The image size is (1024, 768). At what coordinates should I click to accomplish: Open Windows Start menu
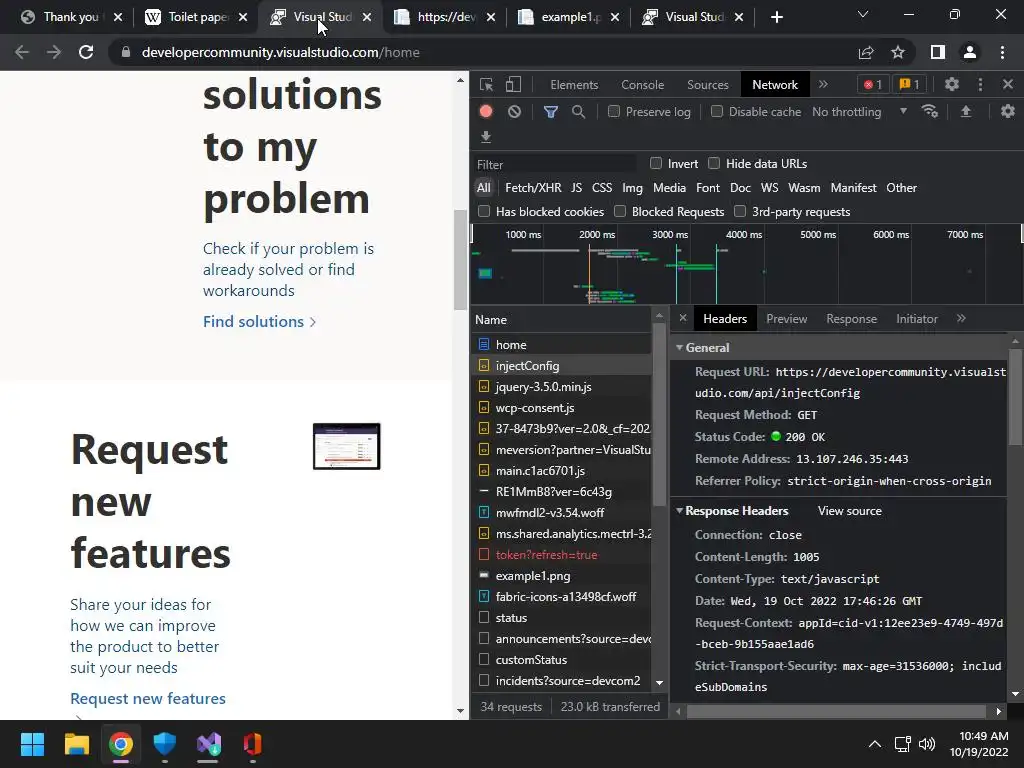pos(32,744)
